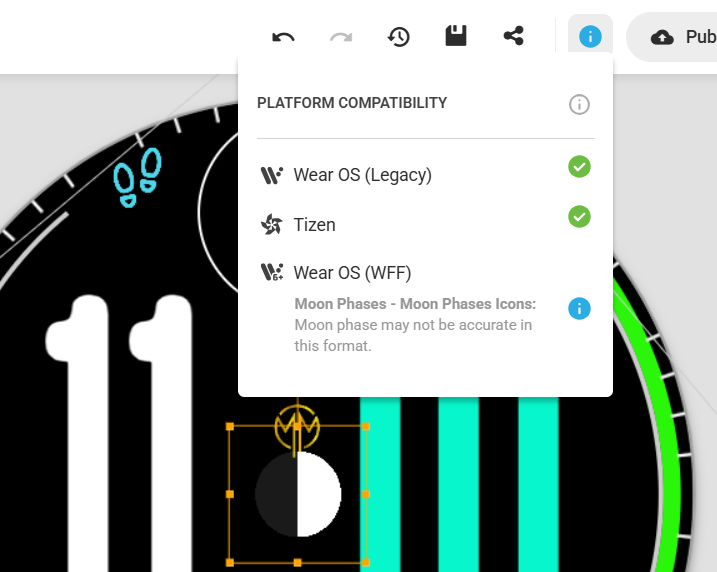Click the 'PLATFORM COMPATIBILITY' heading
The image size is (717, 572).
(x=352, y=103)
